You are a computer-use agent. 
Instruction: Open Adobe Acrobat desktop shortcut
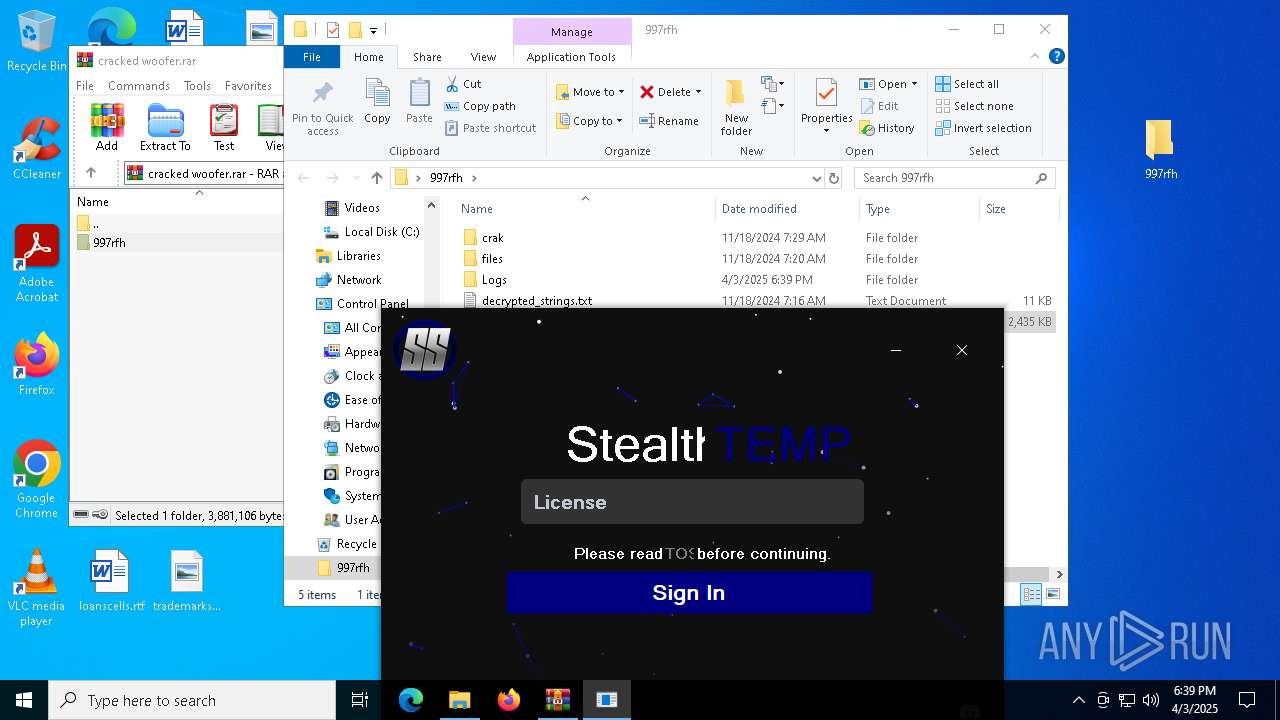(36, 264)
